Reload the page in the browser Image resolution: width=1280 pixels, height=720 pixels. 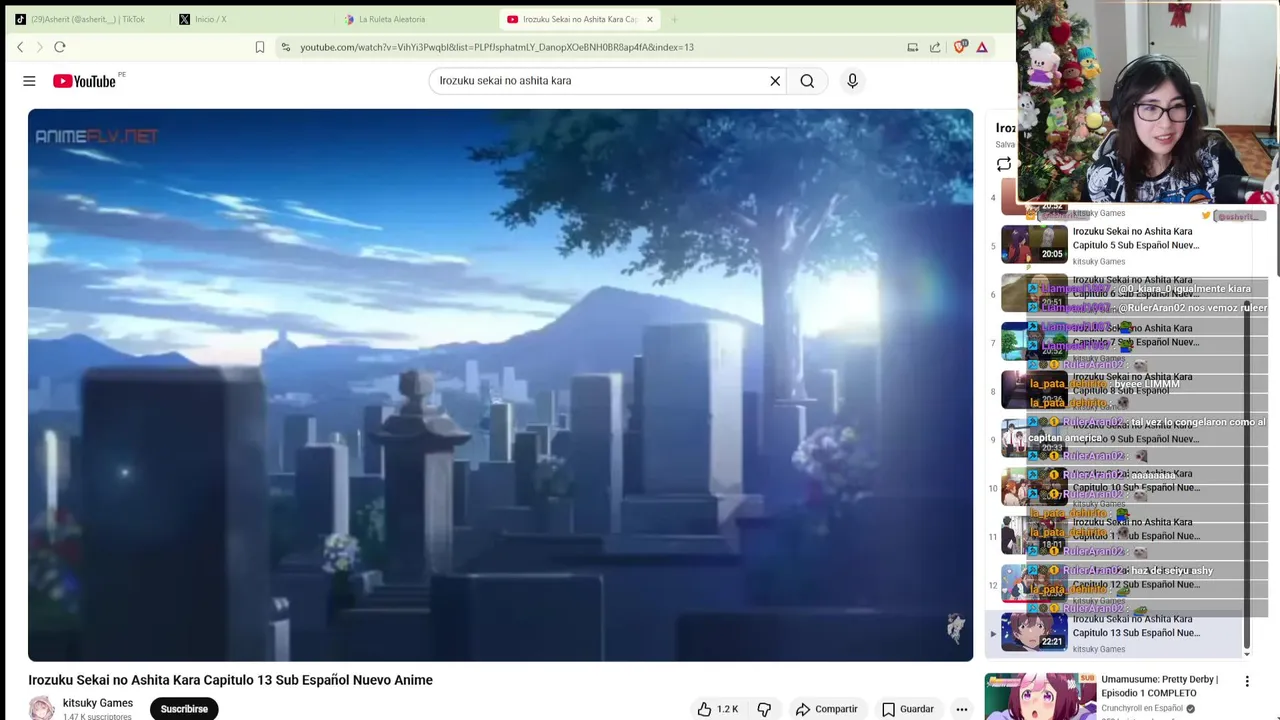[60, 47]
